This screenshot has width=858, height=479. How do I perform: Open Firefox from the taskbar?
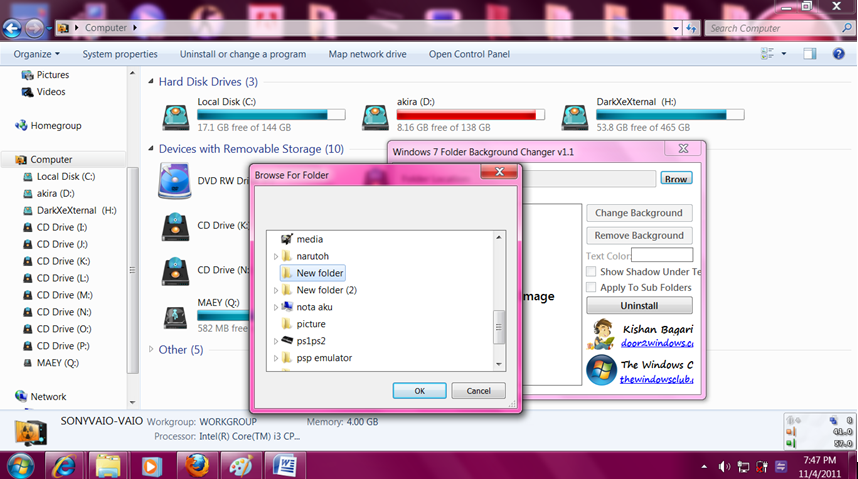196,466
